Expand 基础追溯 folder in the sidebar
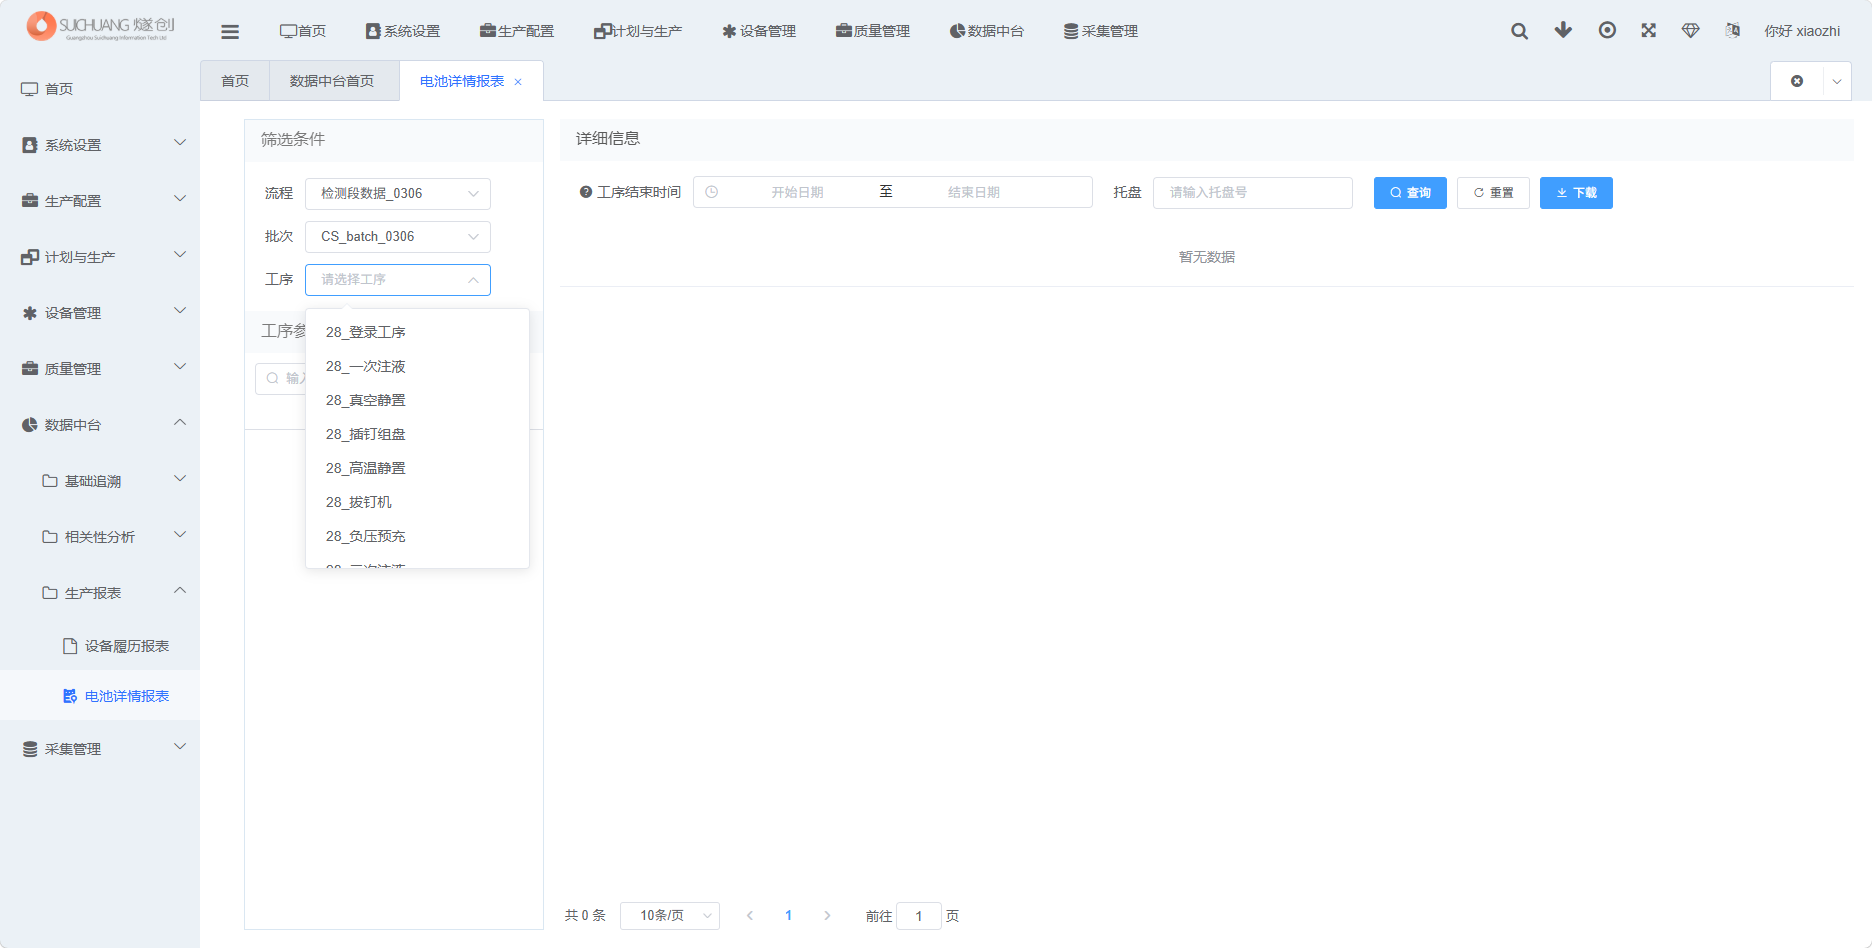This screenshot has height=948, width=1872. pos(100,481)
